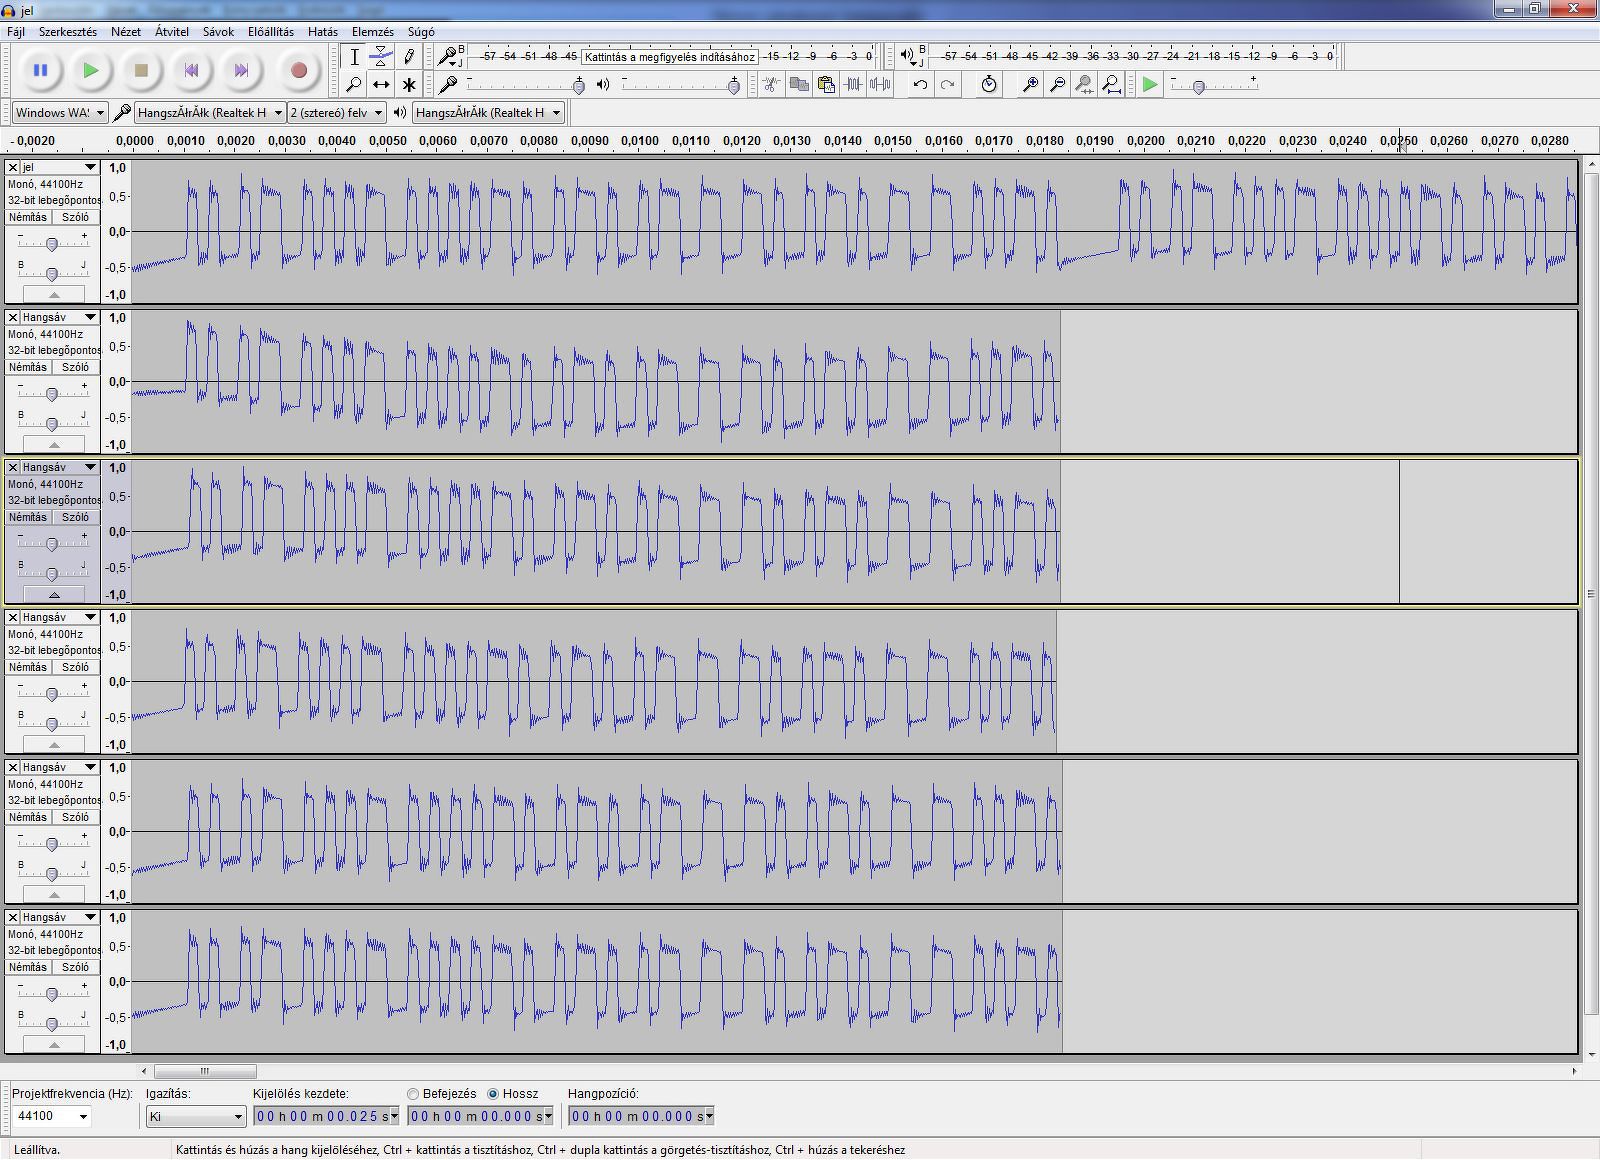Image resolution: width=1600 pixels, height=1160 pixels.
Task: Open the Windows WASAPI audio host dropdown
Action: 60,113
